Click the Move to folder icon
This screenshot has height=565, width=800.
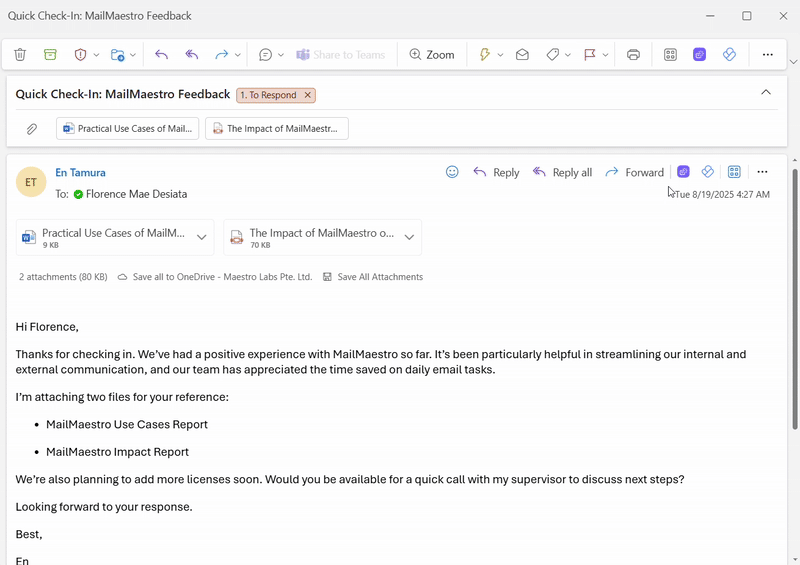point(117,55)
